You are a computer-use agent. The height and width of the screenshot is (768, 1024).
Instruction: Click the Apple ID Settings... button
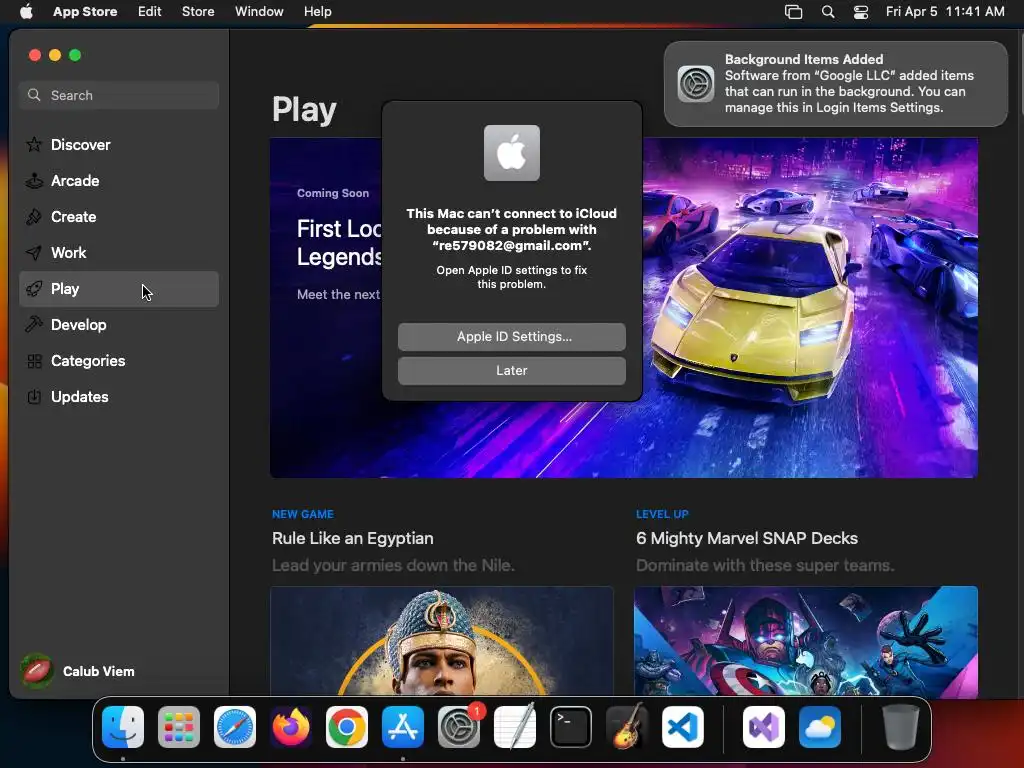coord(512,336)
